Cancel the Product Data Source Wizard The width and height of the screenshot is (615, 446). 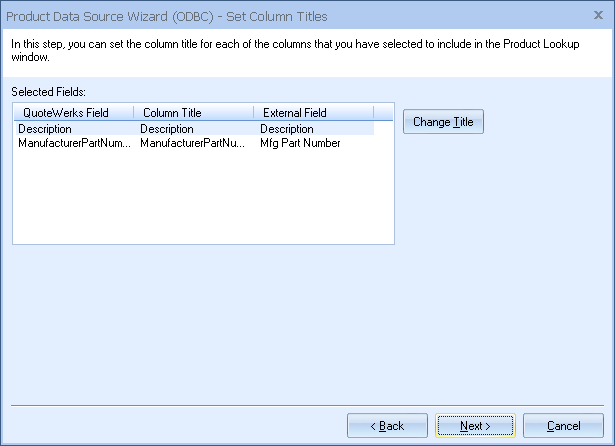[x=563, y=426]
